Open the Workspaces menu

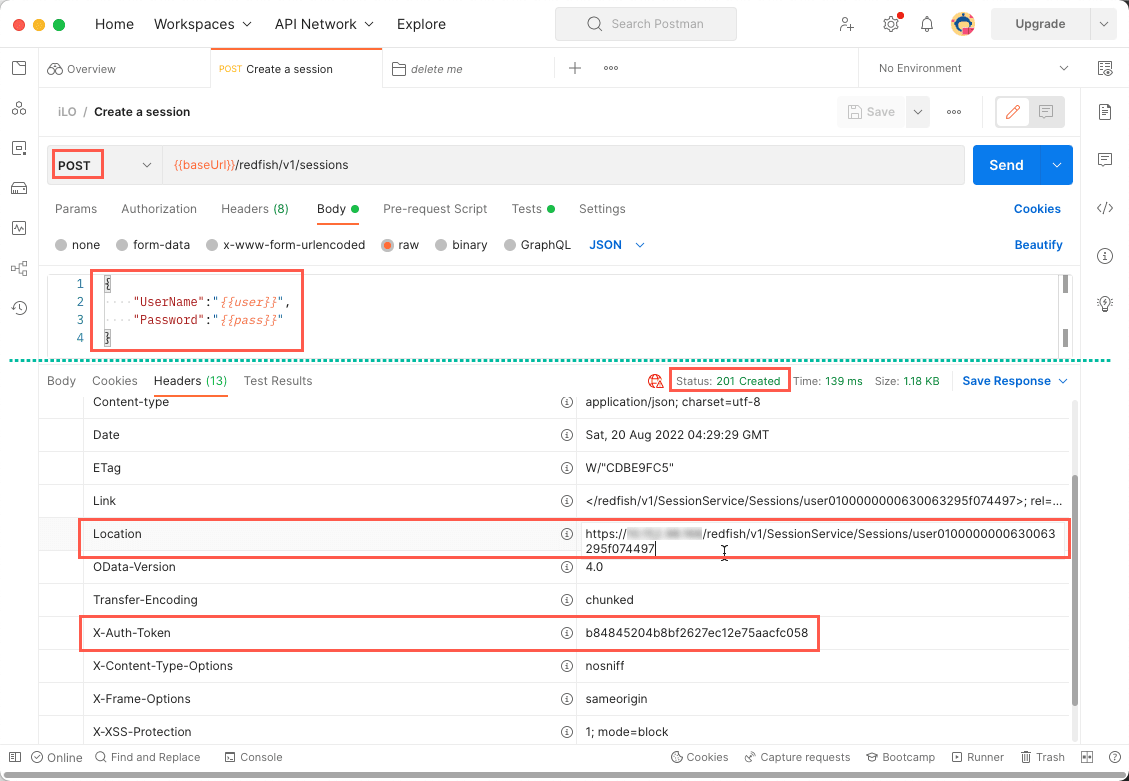203,24
